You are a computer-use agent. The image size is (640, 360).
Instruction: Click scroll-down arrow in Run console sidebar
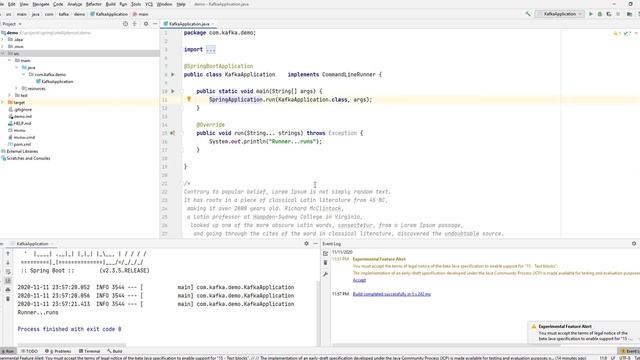[x=8, y=262]
